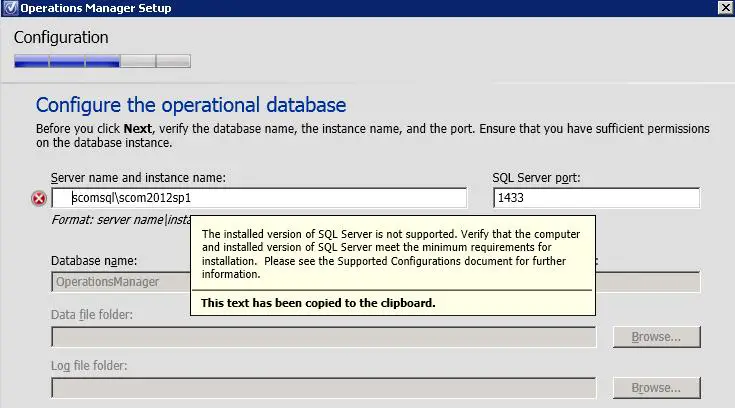Viewport: 735px width, 408px height.
Task: Click the 'Configure the operational database' heading
Action: (x=191, y=105)
